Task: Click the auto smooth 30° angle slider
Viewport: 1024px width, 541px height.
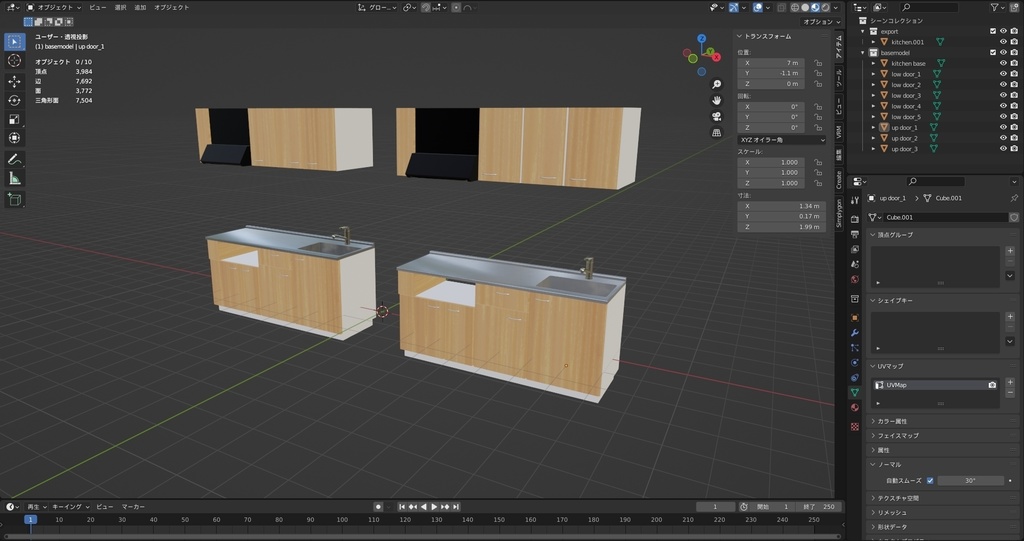Action: click(x=970, y=480)
